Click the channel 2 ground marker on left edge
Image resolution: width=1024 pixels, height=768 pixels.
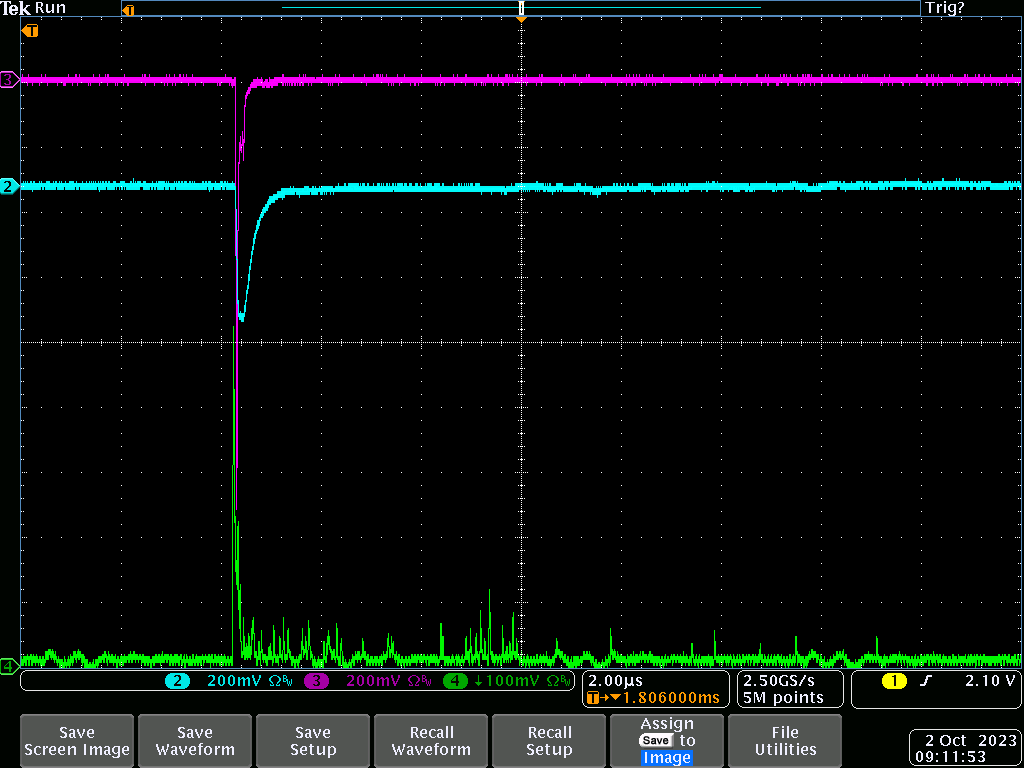point(9,186)
